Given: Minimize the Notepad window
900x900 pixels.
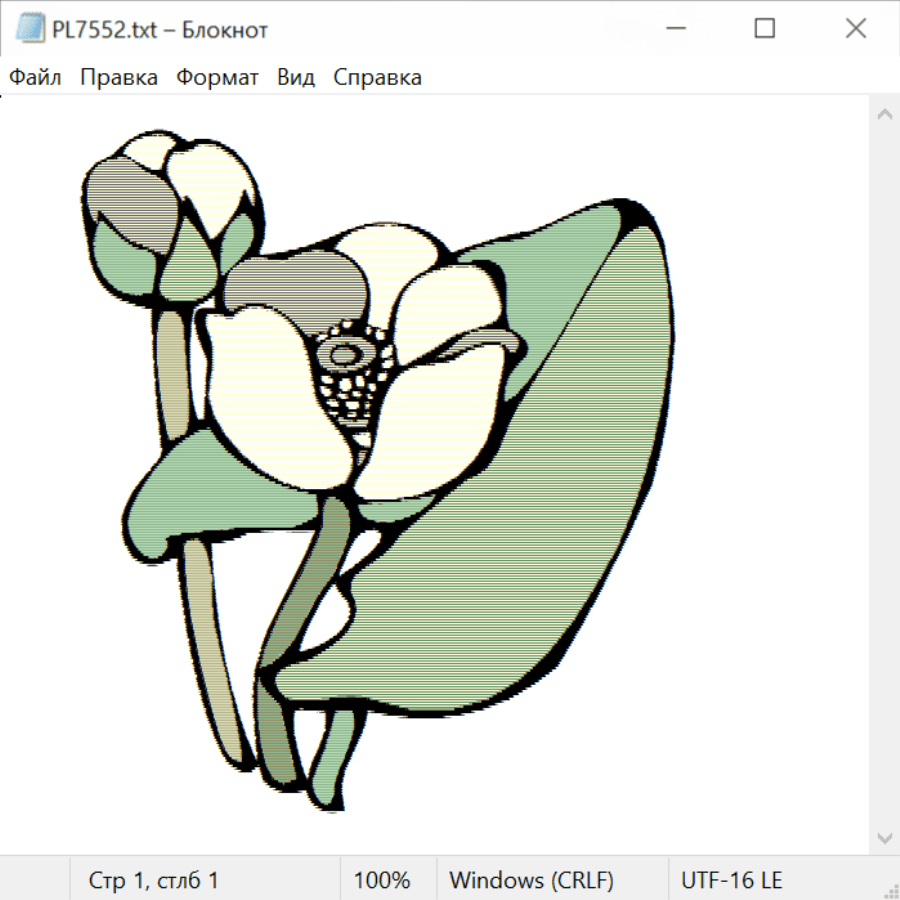Looking at the screenshot, I should pos(673,30).
